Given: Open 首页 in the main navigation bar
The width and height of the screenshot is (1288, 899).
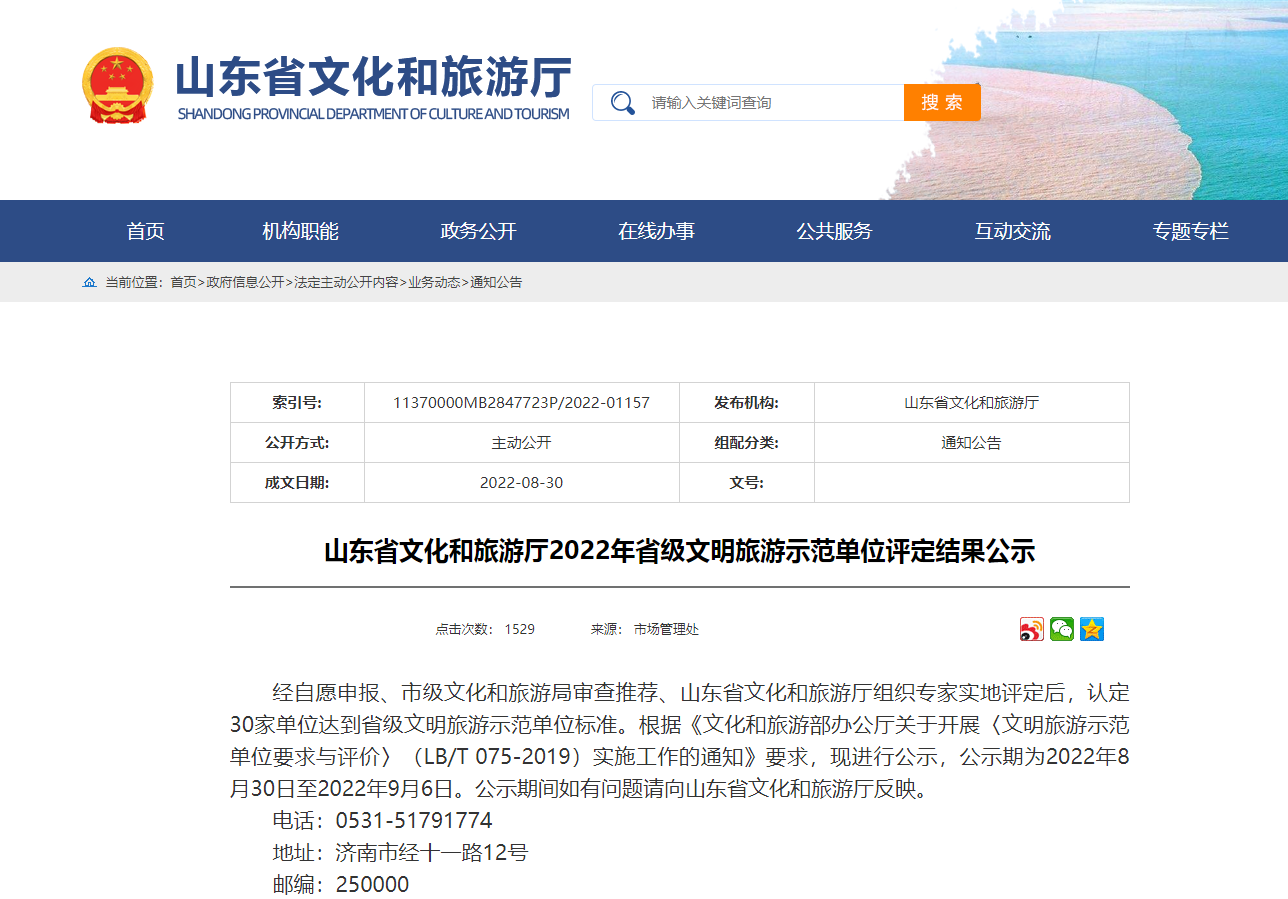Looking at the screenshot, I should [x=145, y=231].
